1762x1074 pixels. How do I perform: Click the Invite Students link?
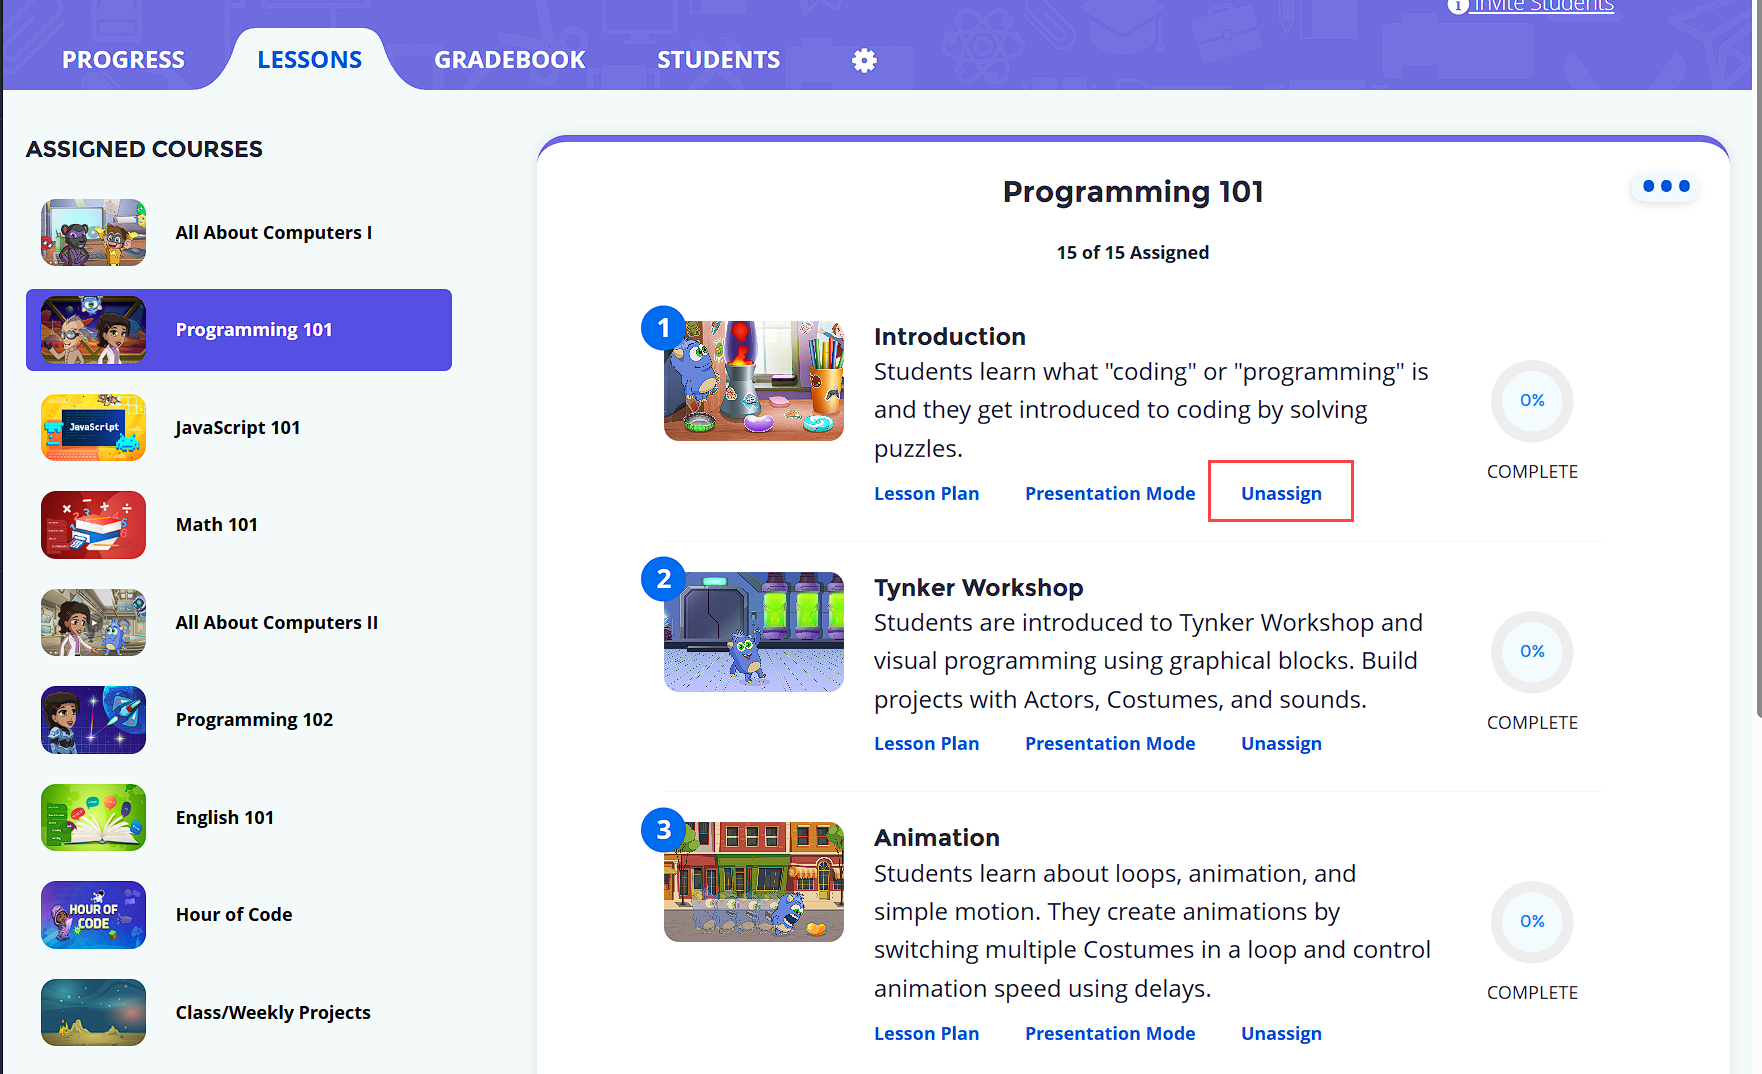(1543, 6)
